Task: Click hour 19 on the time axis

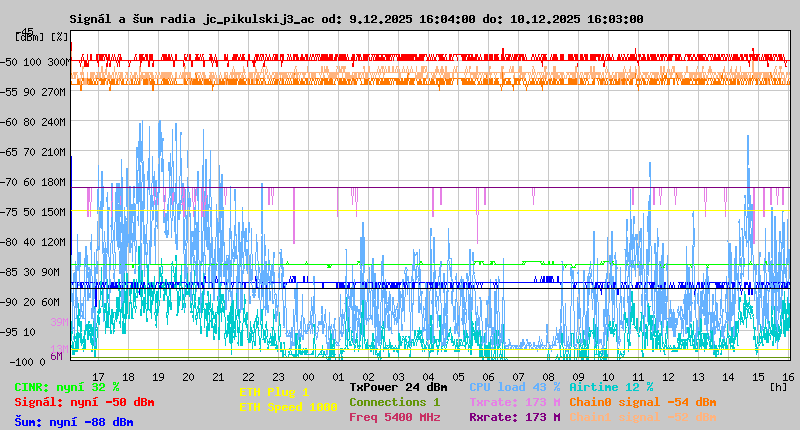Action: click(158, 376)
